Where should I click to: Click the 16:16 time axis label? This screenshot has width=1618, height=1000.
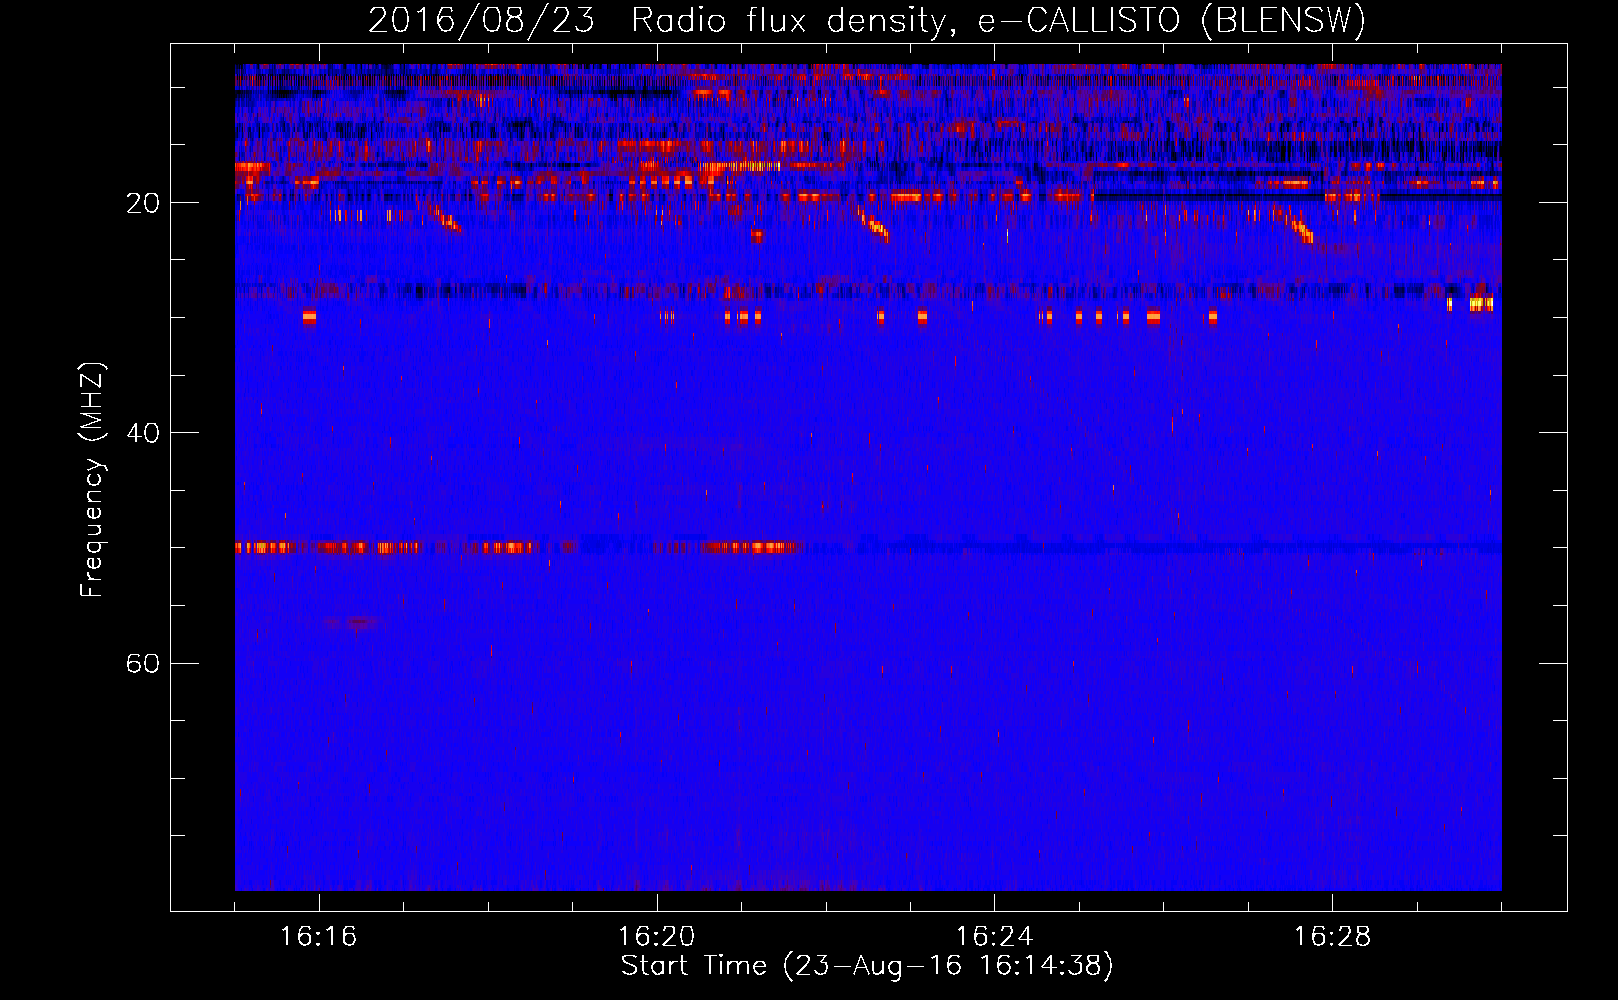tap(318, 937)
